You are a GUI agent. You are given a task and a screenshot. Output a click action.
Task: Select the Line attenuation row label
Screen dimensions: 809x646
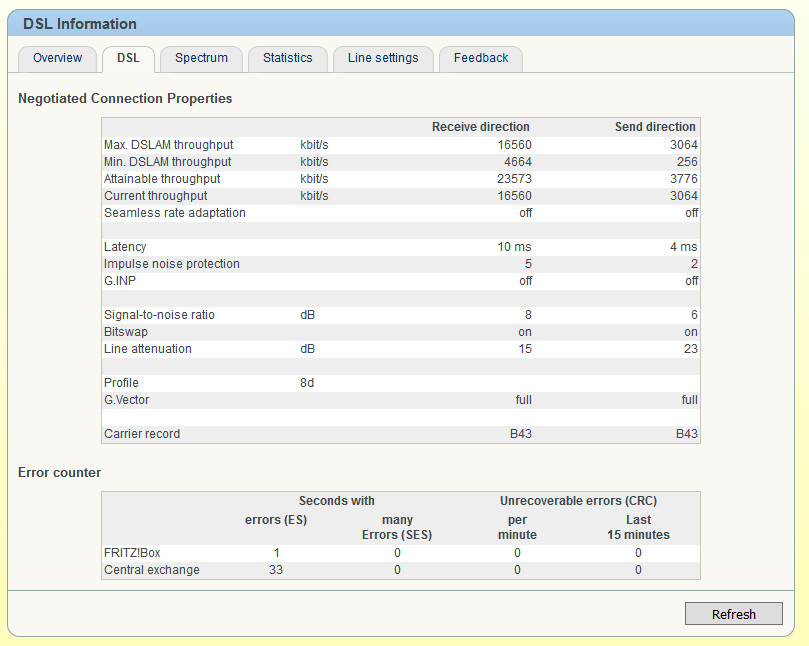coord(148,349)
